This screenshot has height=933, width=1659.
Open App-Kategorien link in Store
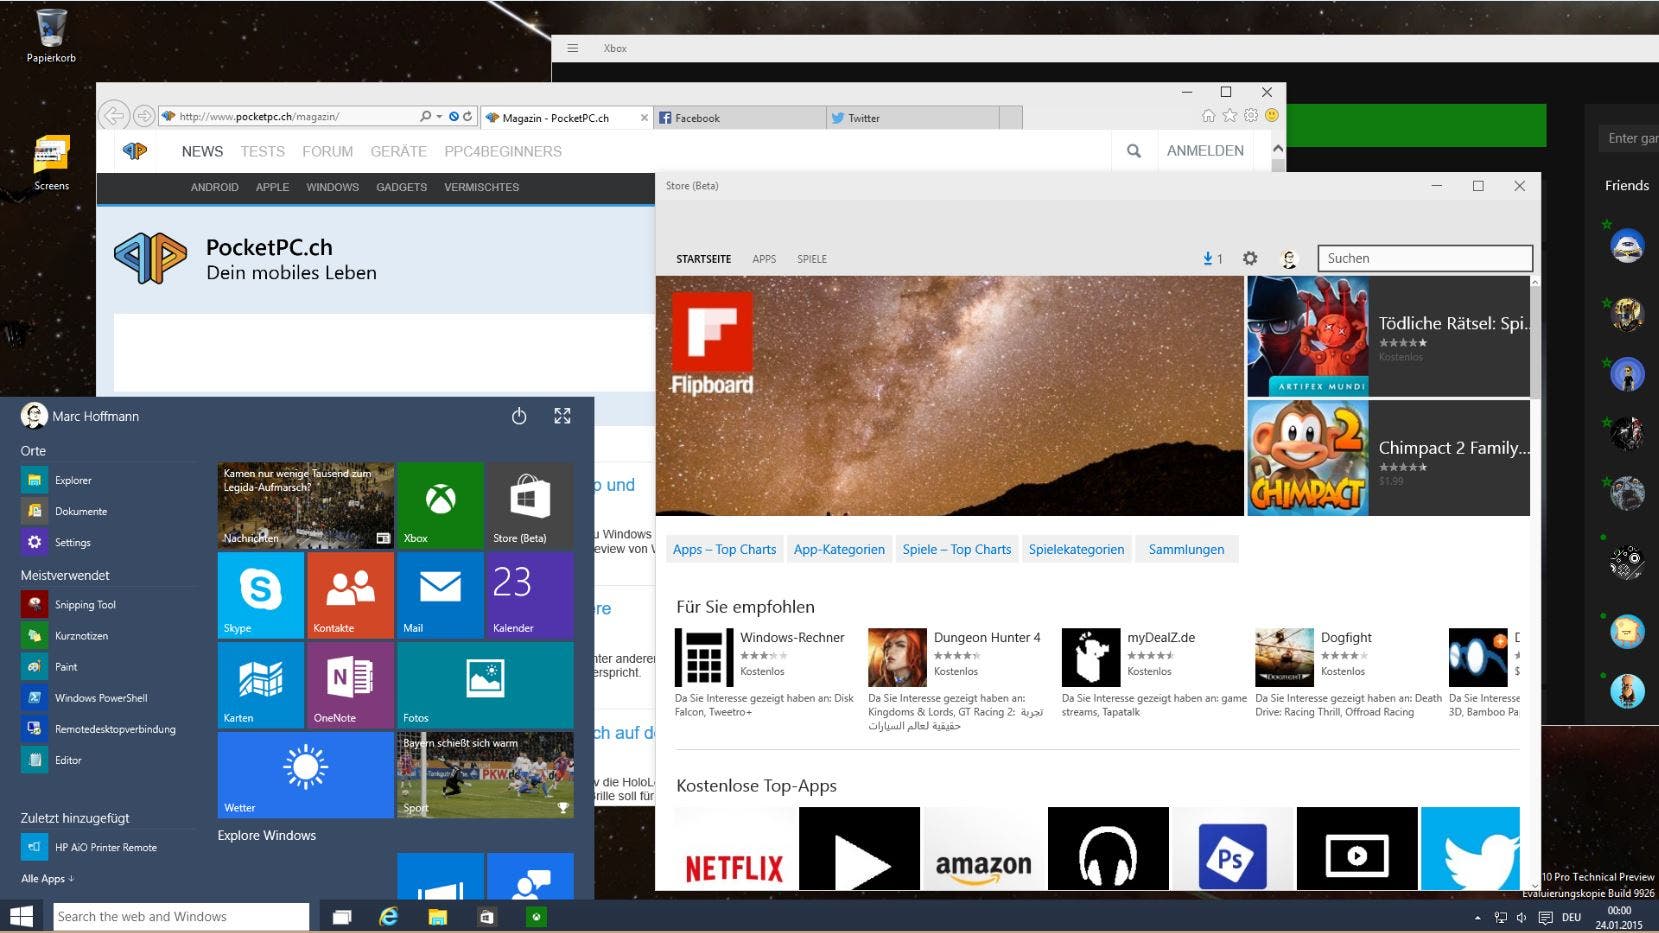(x=839, y=549)
